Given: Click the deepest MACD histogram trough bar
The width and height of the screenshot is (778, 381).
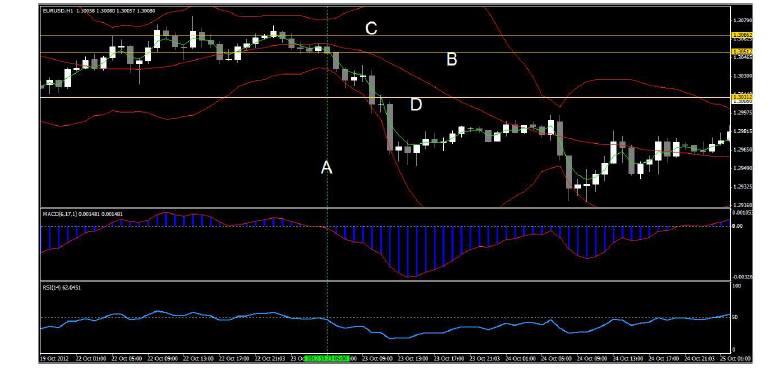Looking at the screenshot, I should click(x=408, y=252).
